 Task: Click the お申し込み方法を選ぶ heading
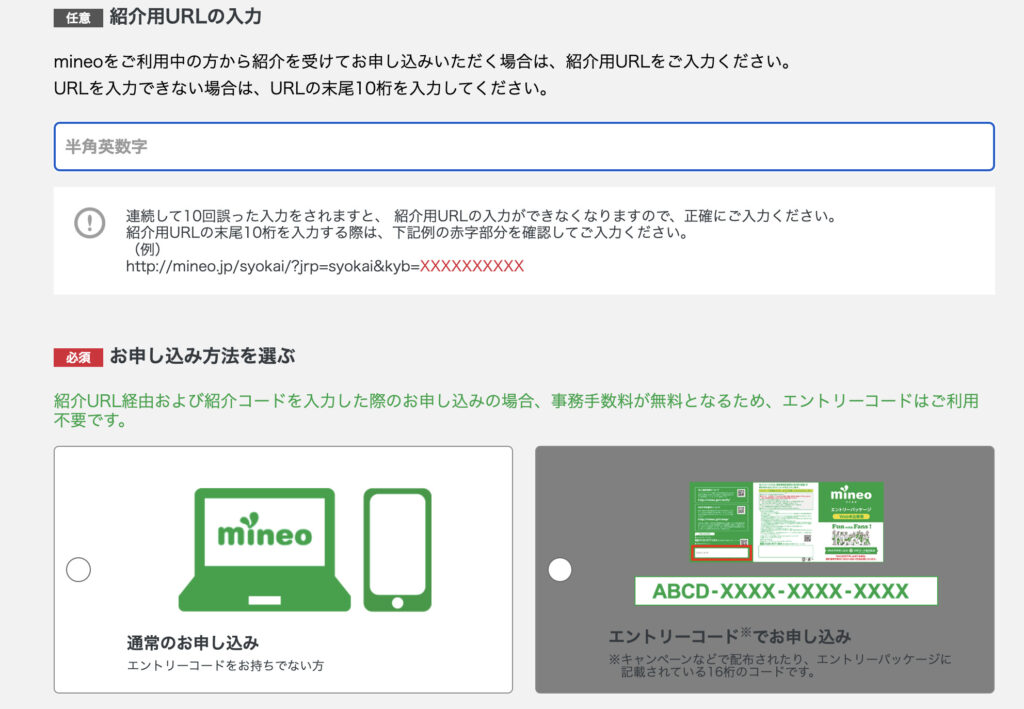click(202, 356)
